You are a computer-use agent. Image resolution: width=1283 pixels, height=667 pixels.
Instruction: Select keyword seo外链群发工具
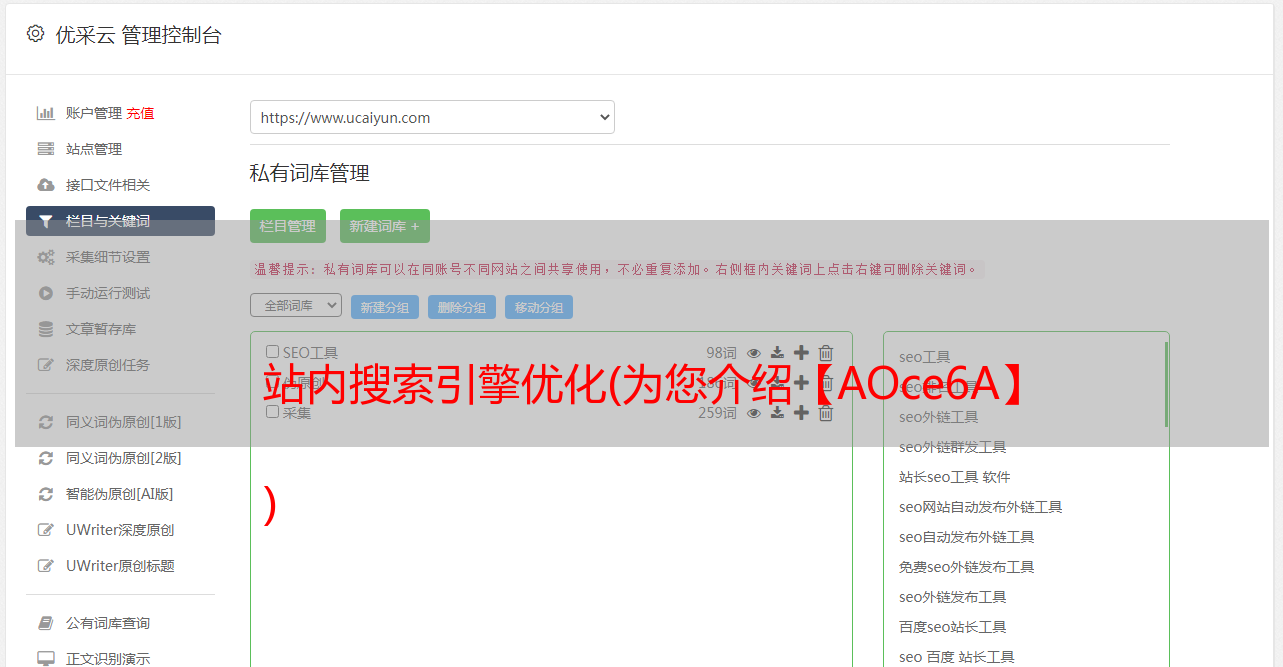(953, 447)
